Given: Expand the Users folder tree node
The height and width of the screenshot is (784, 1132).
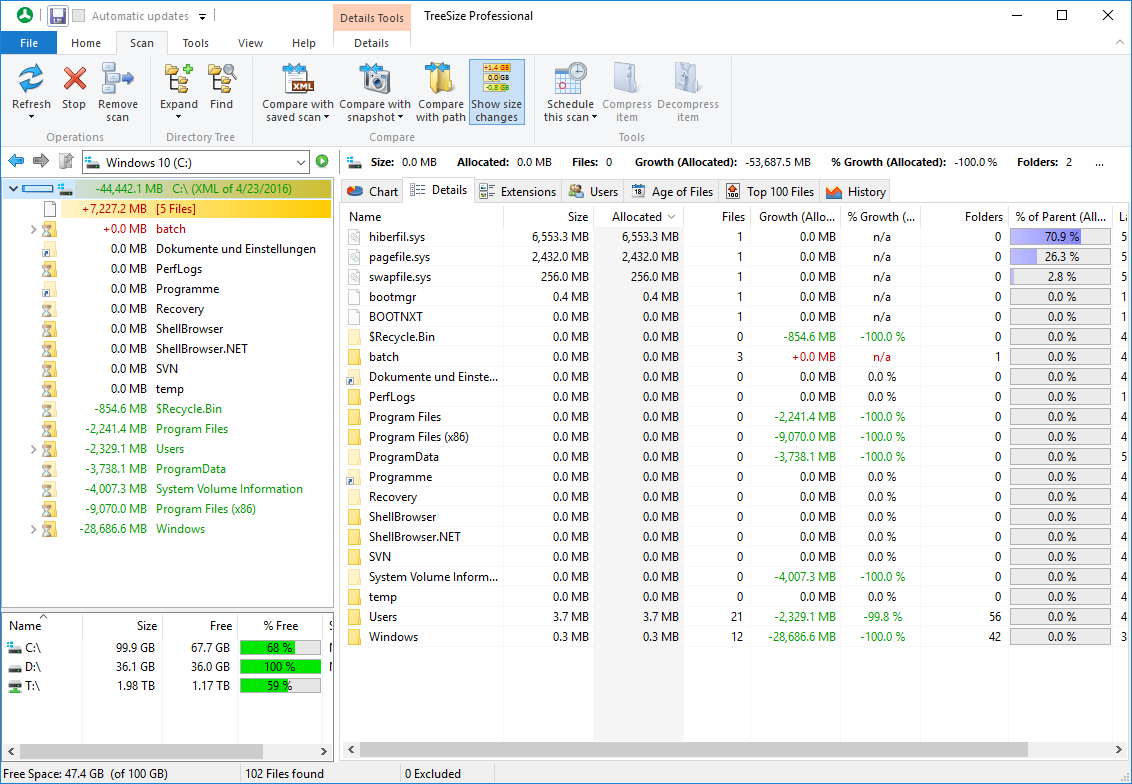Looking at the screenshot, I should pos(33,449).
